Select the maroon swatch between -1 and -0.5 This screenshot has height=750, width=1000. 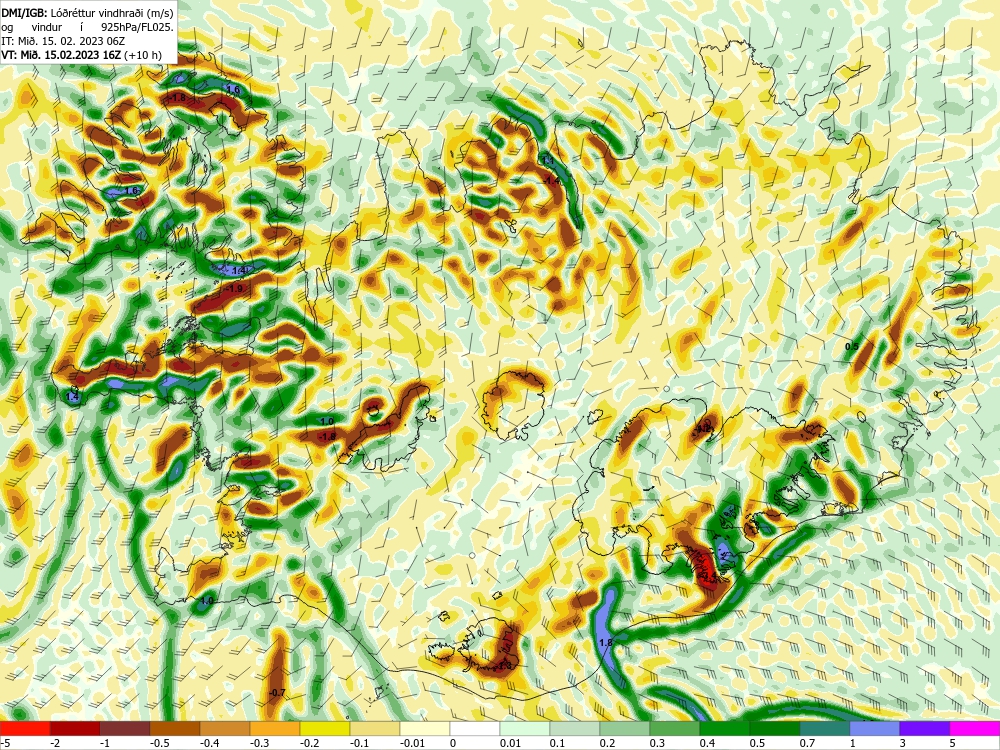coord(125,728)
